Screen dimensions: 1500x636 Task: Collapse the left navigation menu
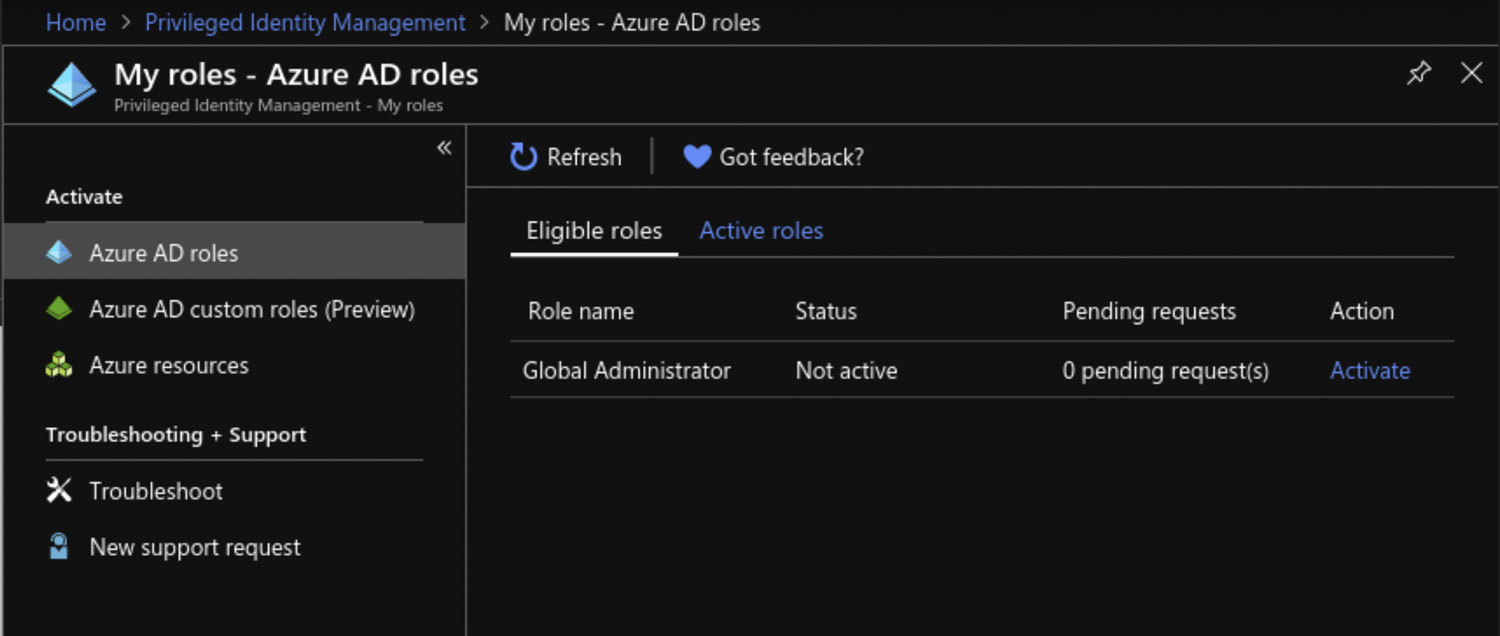tap(444, 148)
